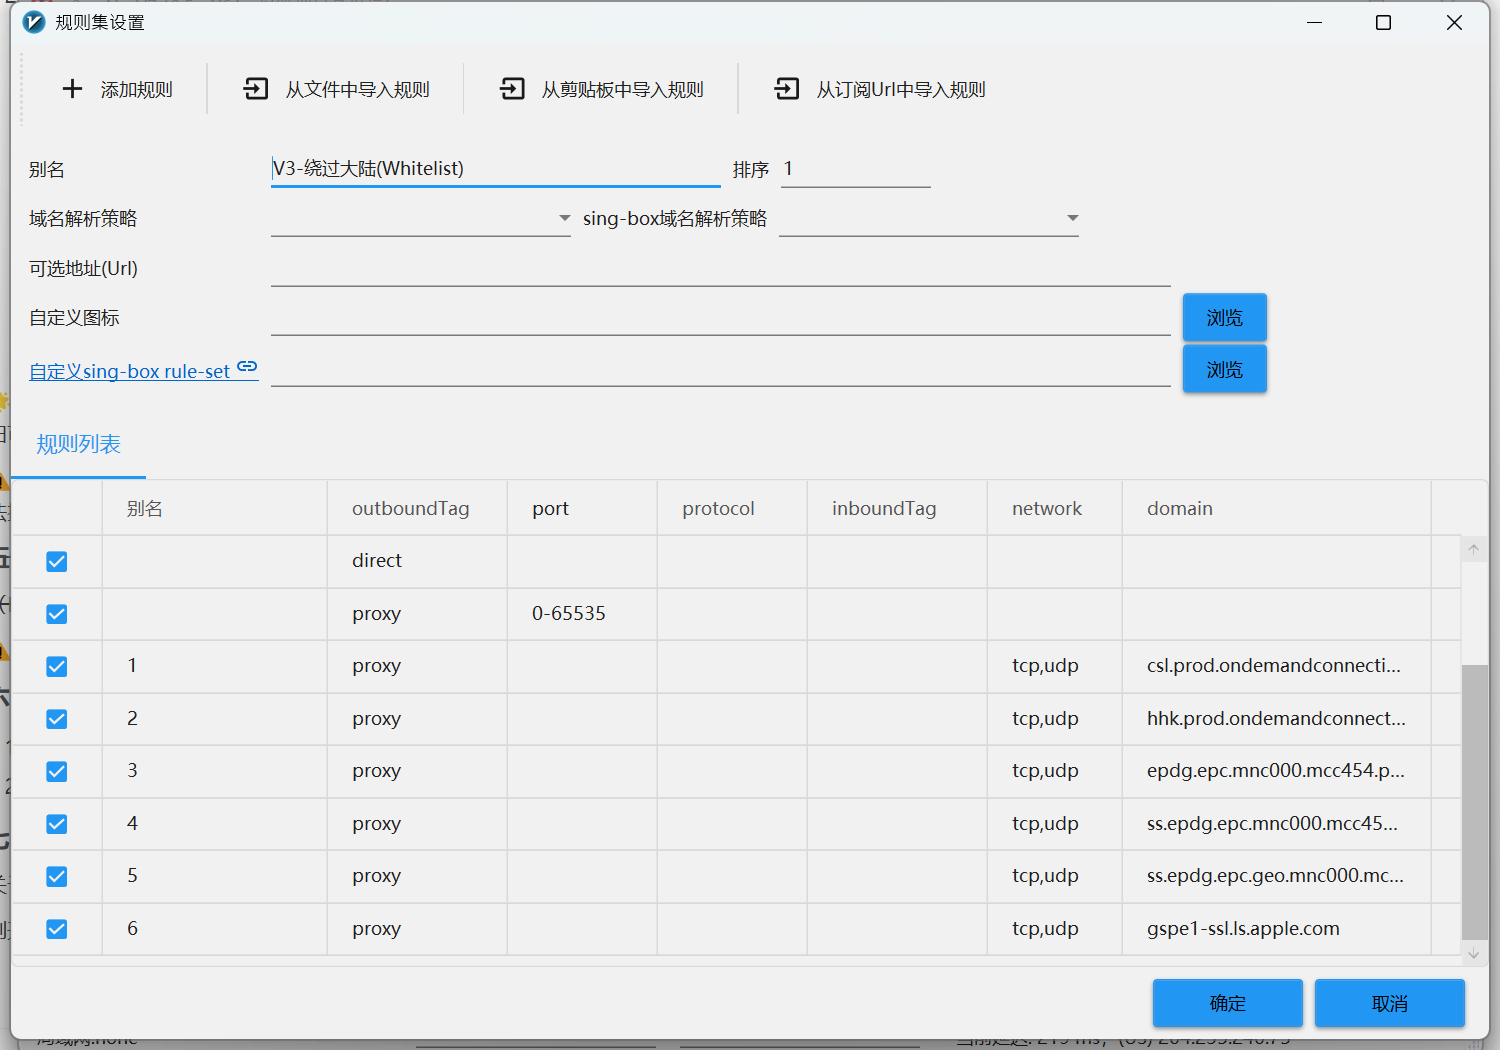Choose 从剪贴板中导入规则 in toolbar
1500x1050 pixels.
click(623, 90)
